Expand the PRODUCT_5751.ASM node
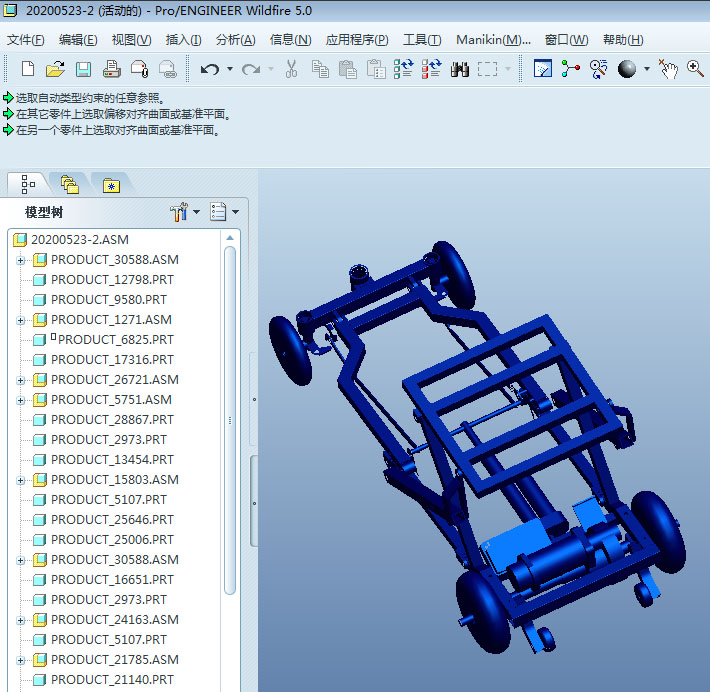This screenshot has width=710, height=692. [x=20, y=400]
